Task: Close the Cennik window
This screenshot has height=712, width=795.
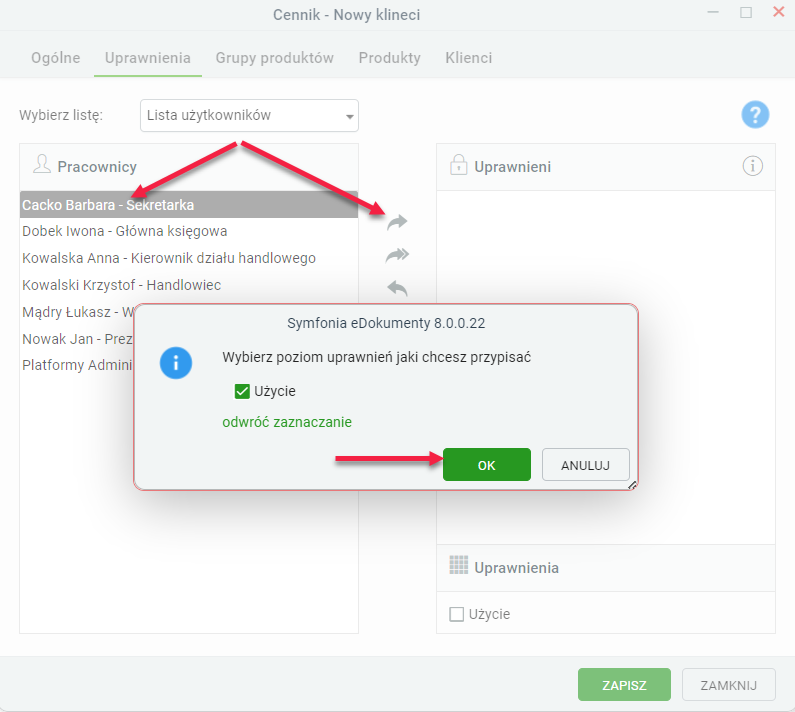Action: [x=778, y=12]
